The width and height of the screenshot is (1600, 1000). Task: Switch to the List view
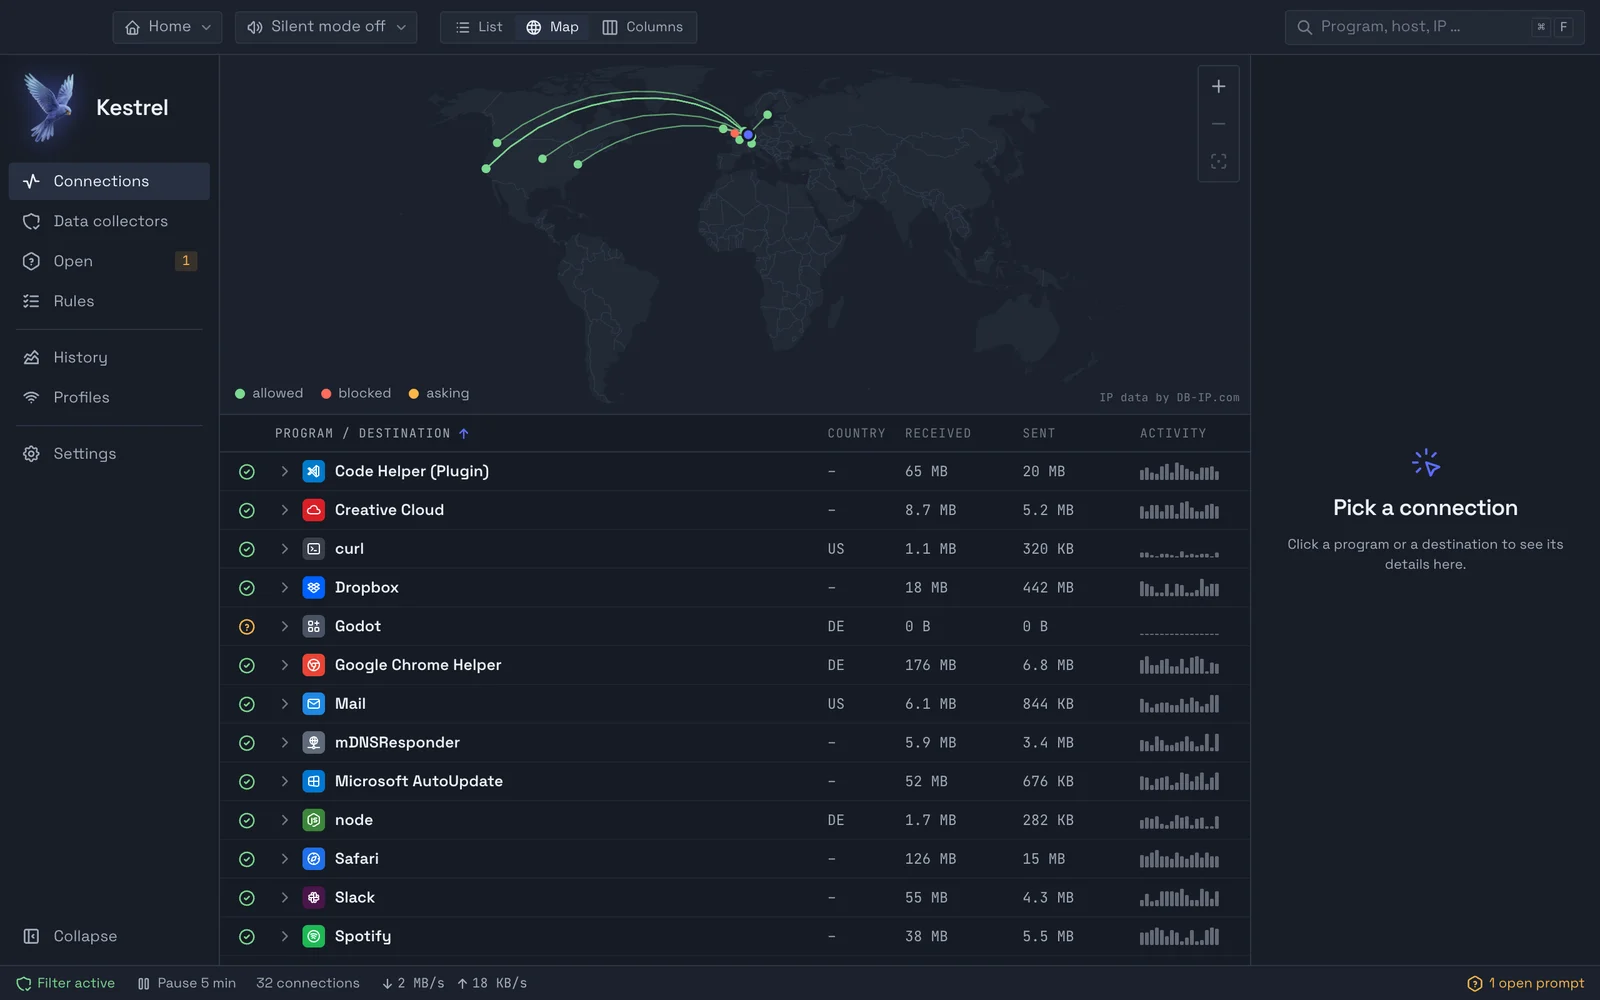[479, 27]
